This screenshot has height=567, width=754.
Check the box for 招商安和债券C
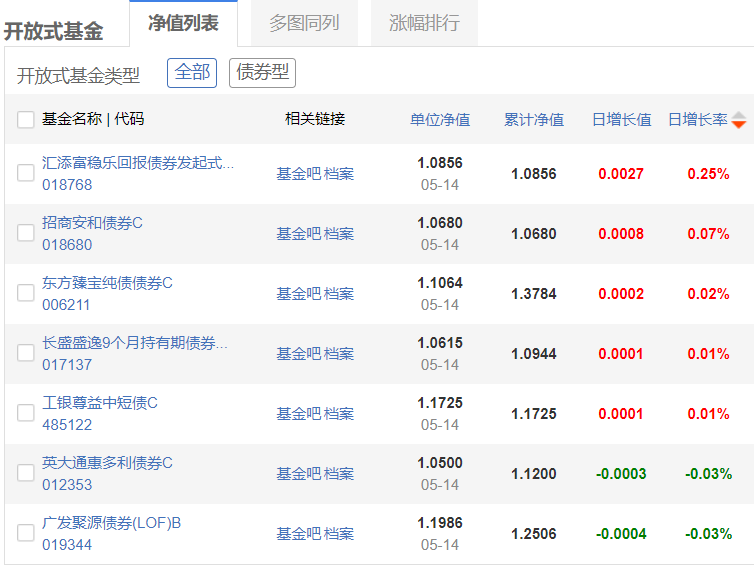click(25, 233)
